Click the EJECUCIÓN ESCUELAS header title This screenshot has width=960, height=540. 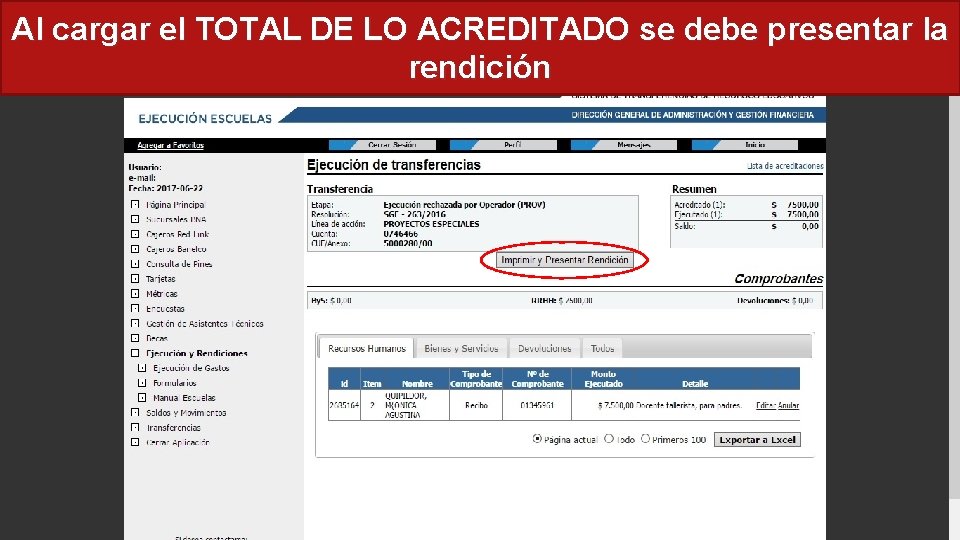(x=205, y=119)
